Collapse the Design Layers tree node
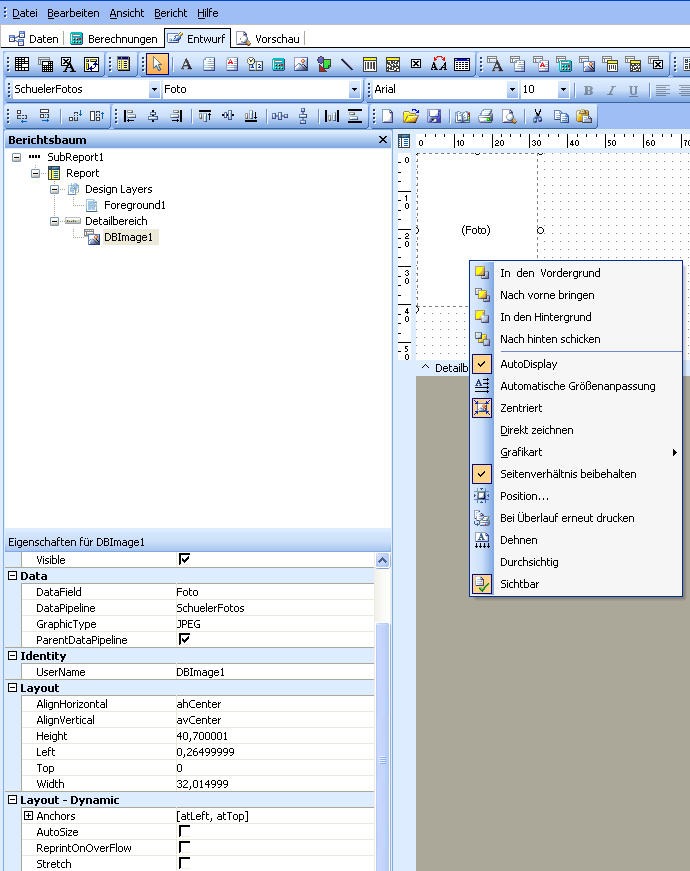Viewport: 690px width, 871px height. click(x=54, y=189)
